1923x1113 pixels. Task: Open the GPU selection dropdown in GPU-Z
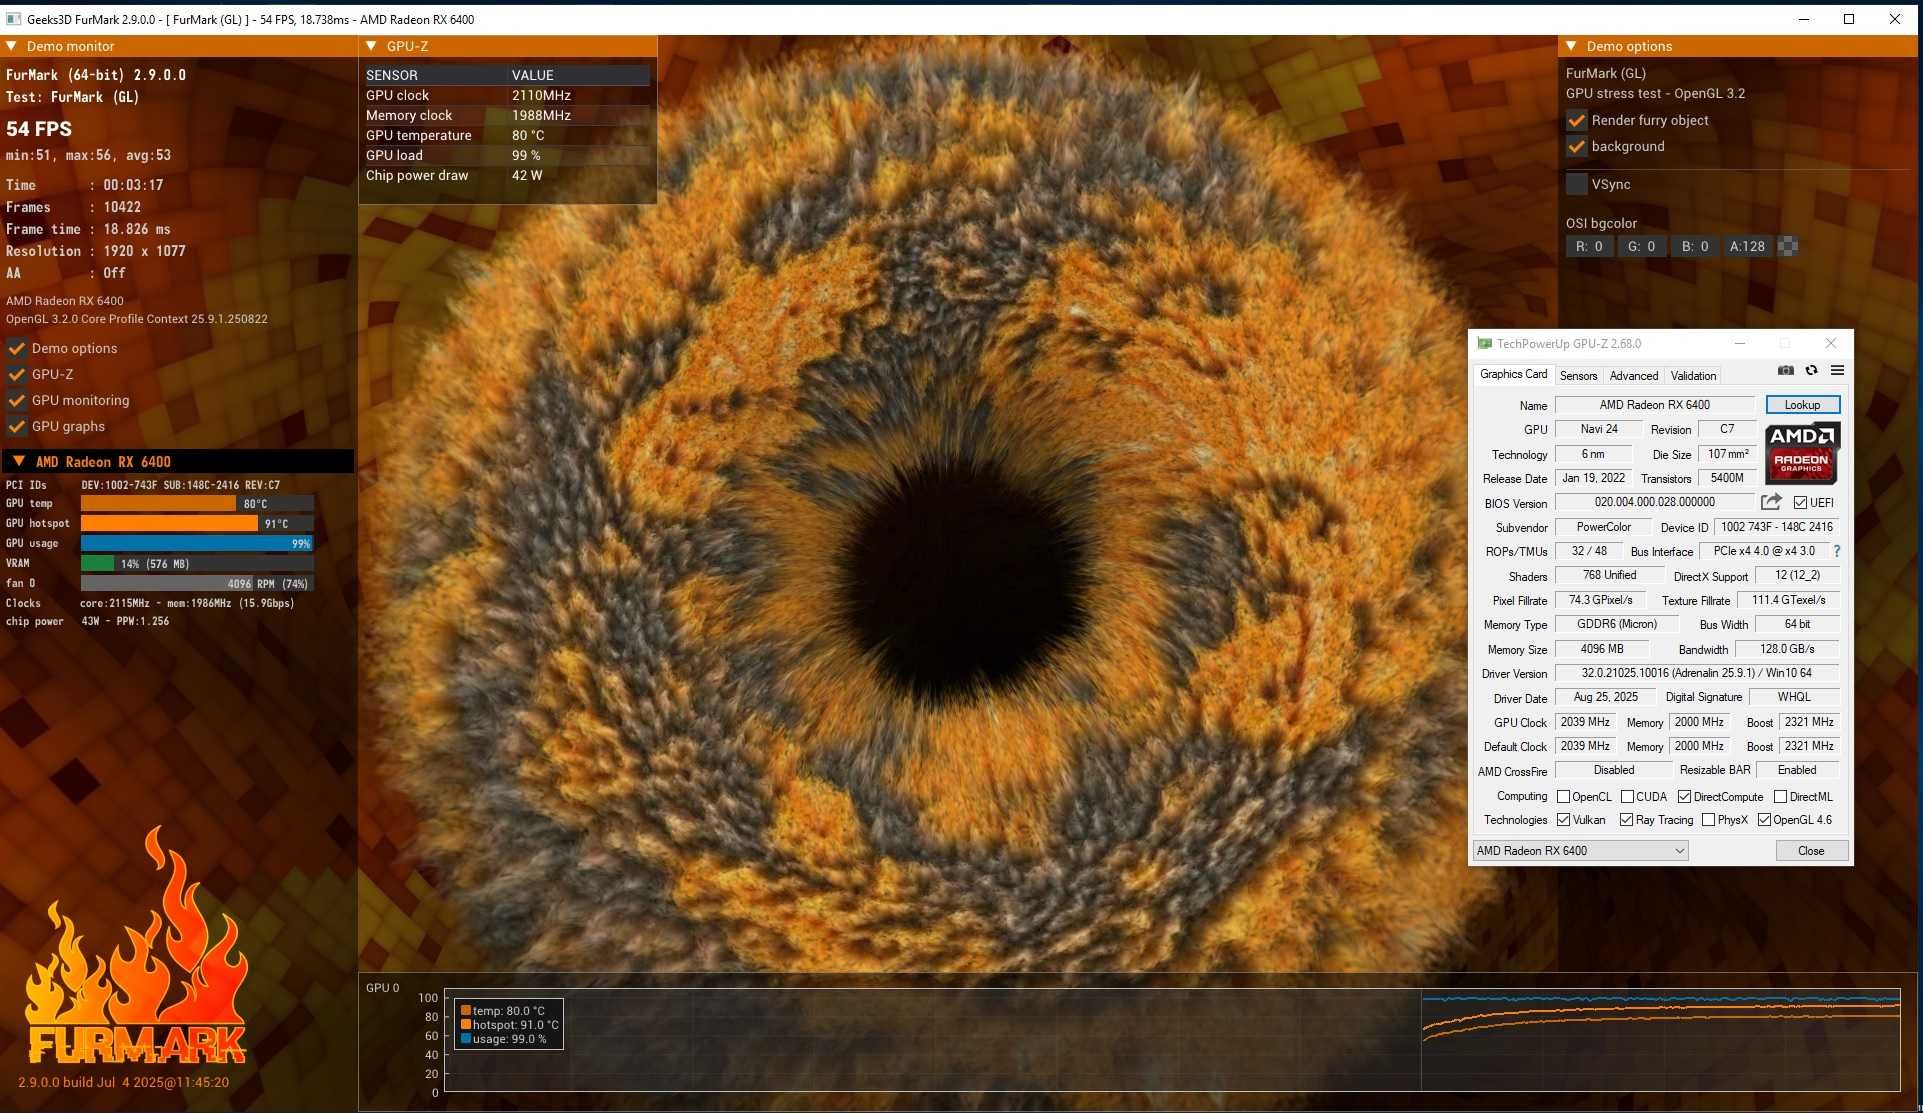(x=1580, y=851)
